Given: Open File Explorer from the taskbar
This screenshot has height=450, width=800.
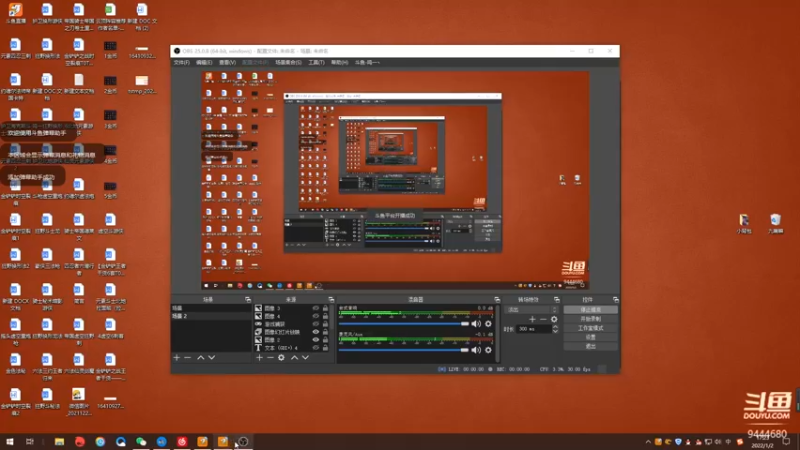Looking at the screenshot, I should tap(59, 442).
